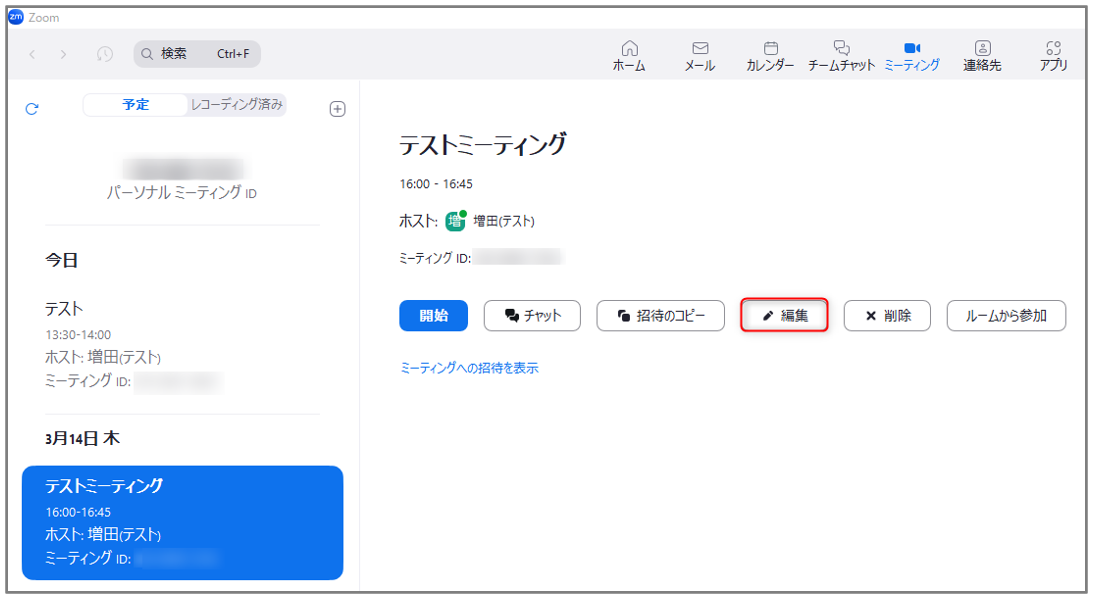The image size is (1094, 602).
Task: Click the Zoom logo in title bar
Action: (16, 17)
